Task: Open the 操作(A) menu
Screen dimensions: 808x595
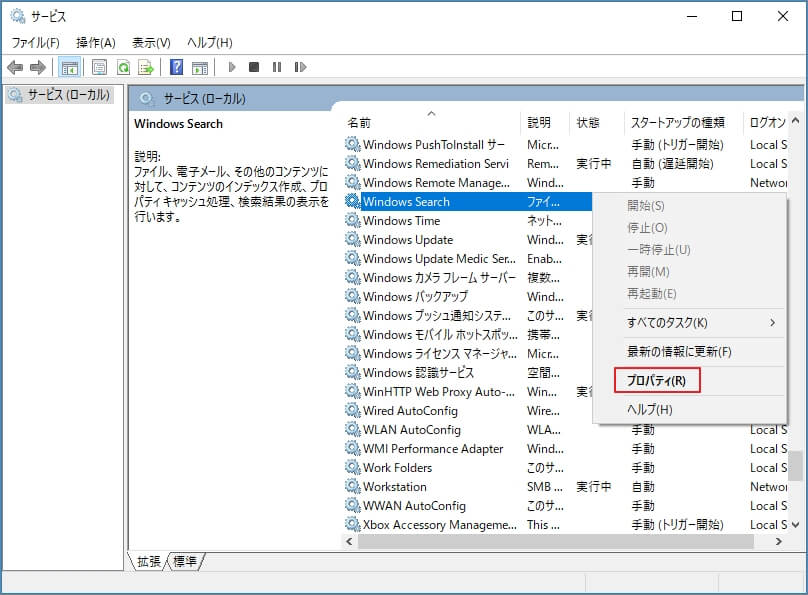Action: pos(95,42)
